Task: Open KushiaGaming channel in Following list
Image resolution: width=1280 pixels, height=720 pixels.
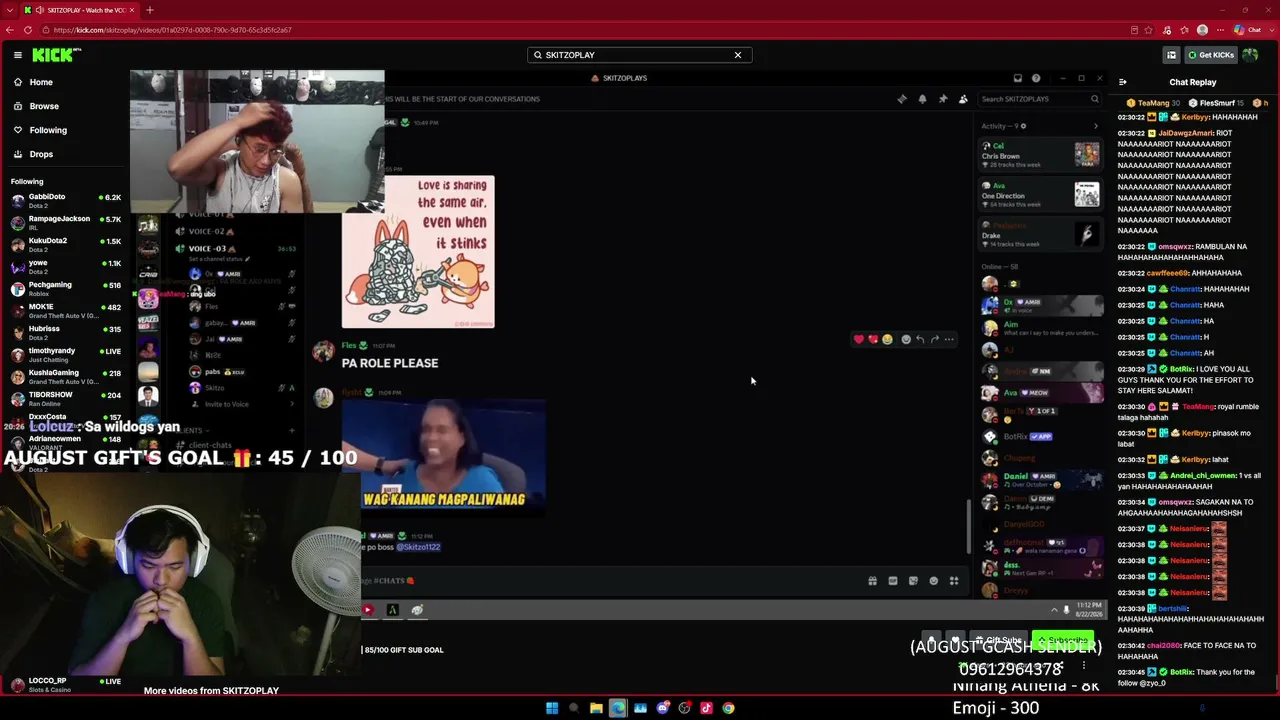Action: (x=65, y=376)
